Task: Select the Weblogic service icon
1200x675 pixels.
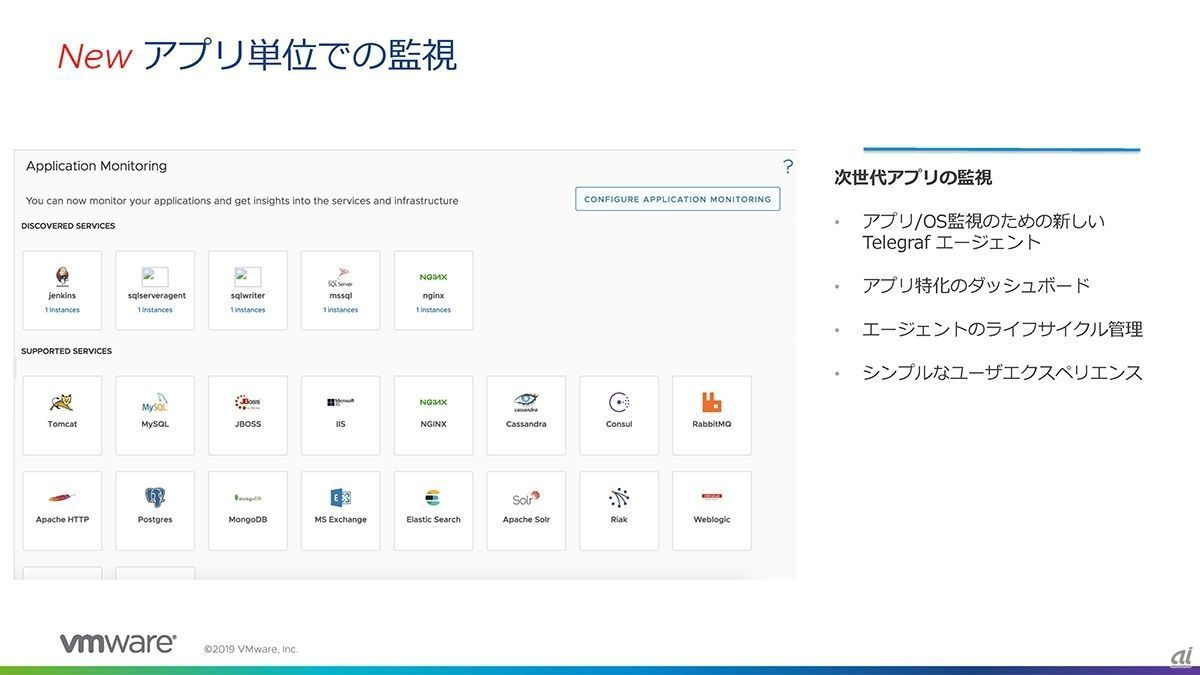Action: coord(712,497)
